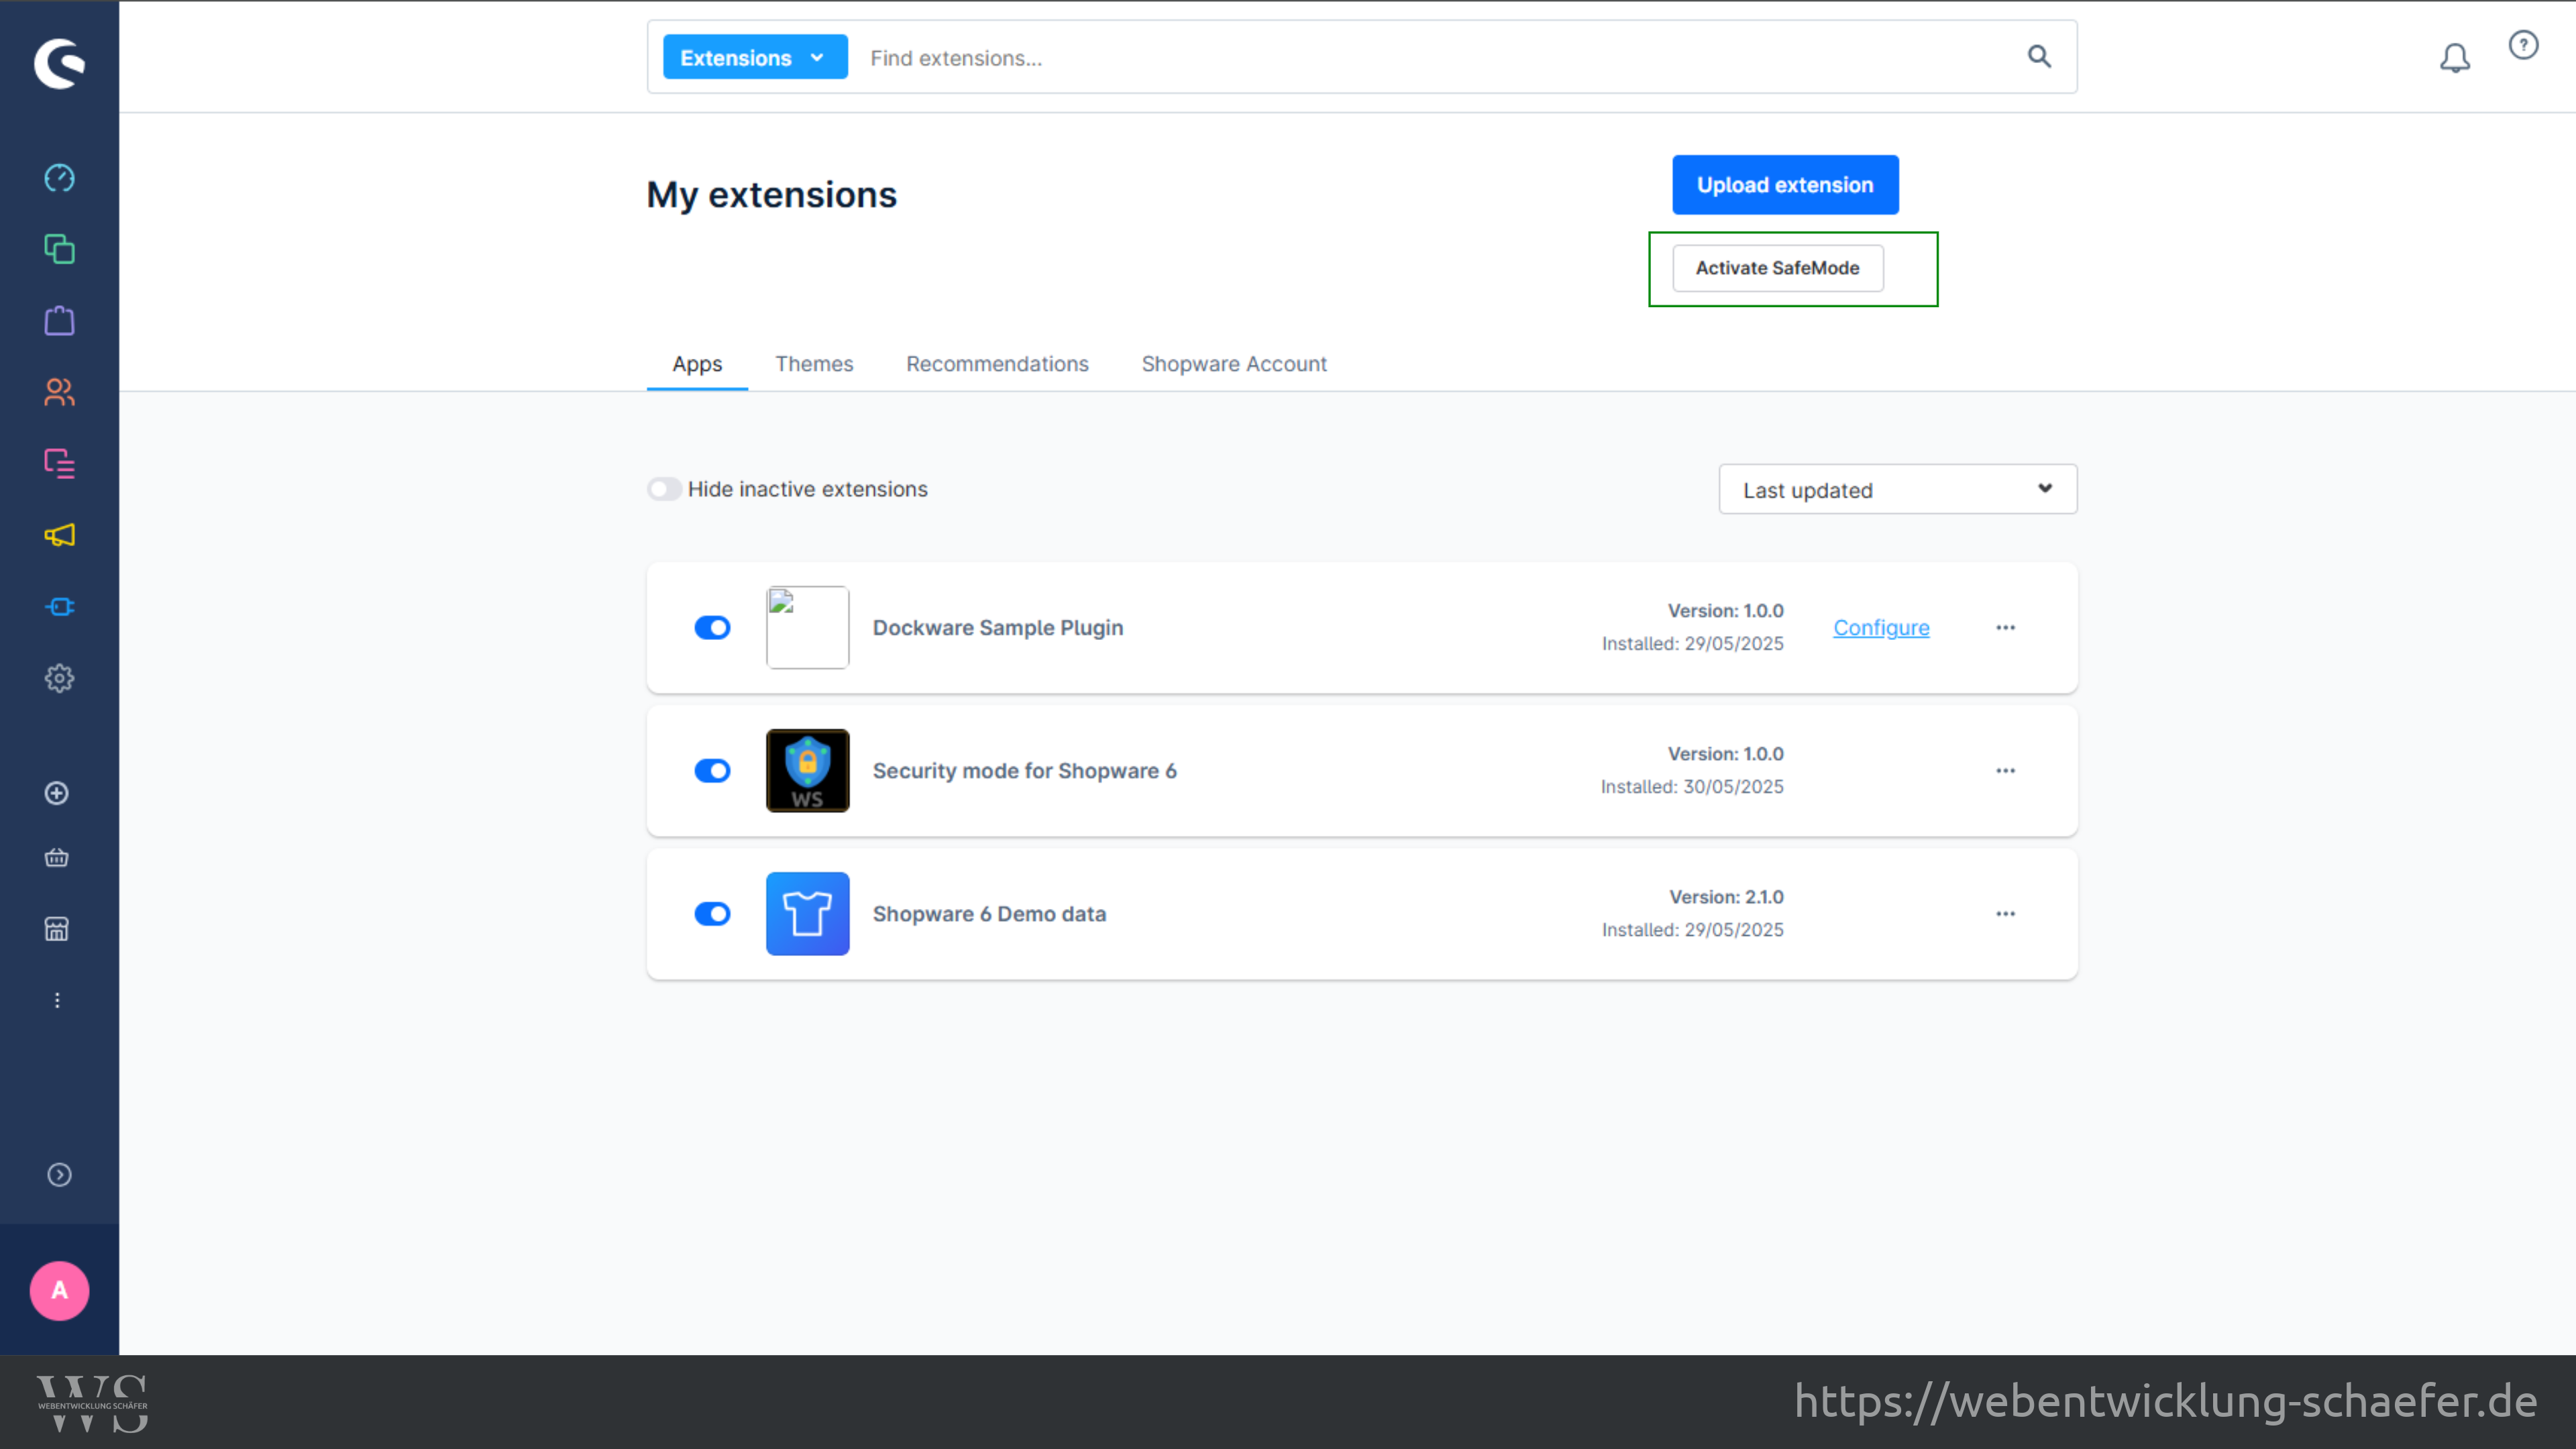2576x1449 pixels.
Task: Open context menu for Security mode plugin
Action: point(2006,771)
